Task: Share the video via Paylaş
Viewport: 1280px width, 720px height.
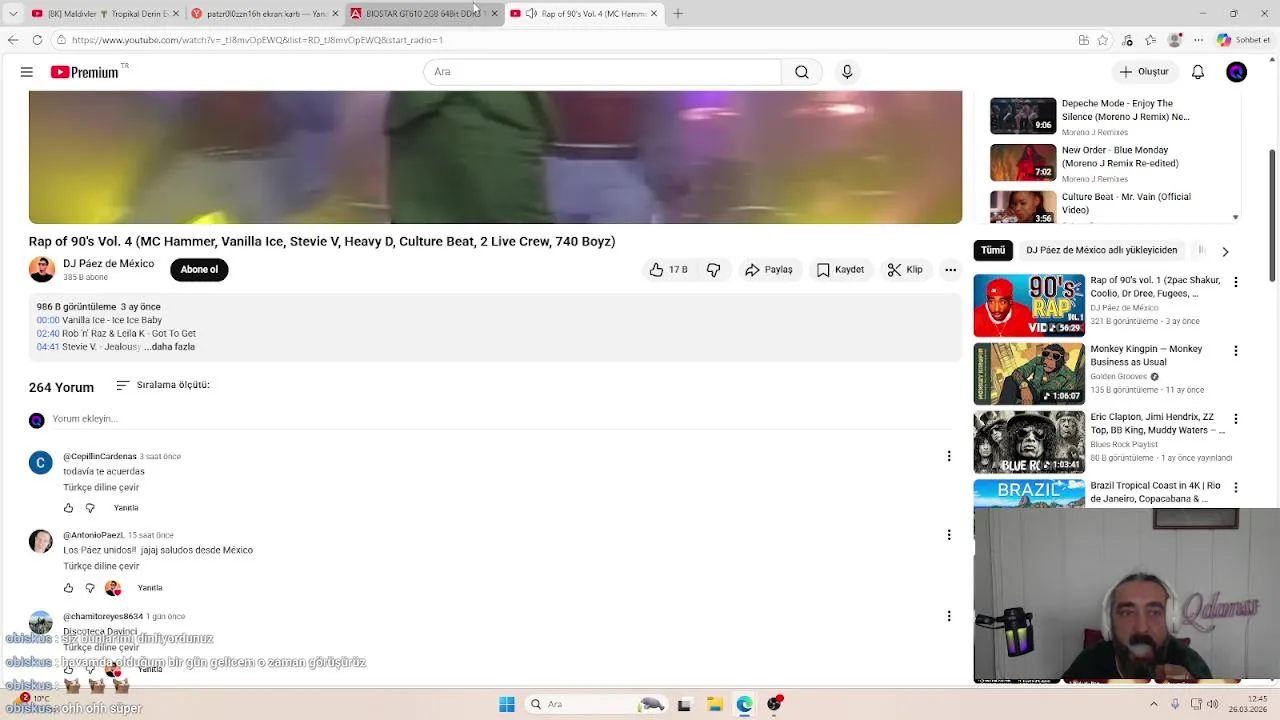Action: coord(769,270)
